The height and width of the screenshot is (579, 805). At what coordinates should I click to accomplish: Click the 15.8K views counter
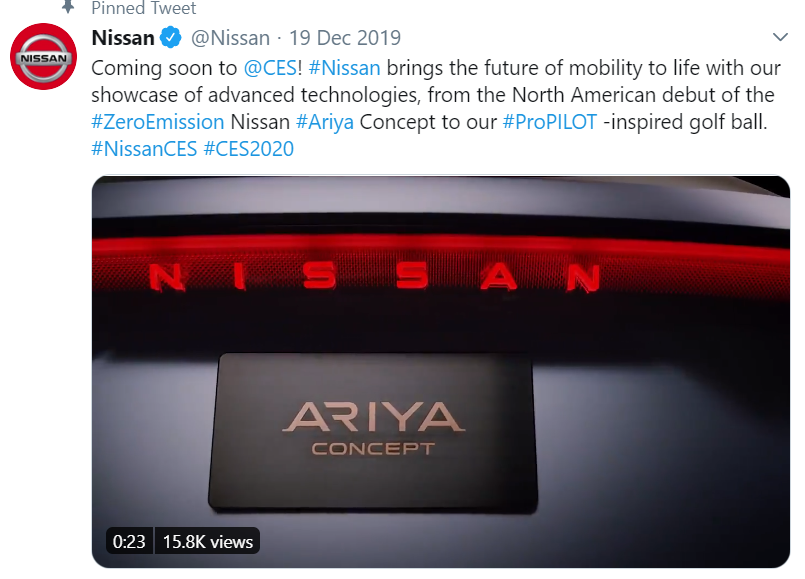tap(207, 541)
